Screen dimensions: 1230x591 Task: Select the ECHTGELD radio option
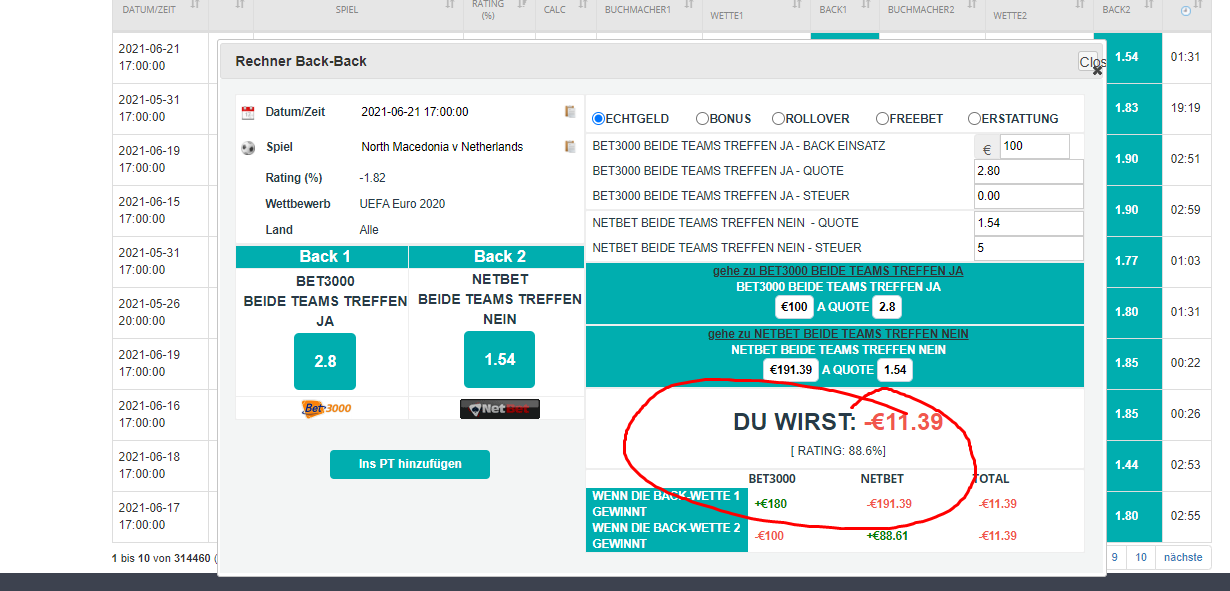[x=599, y=118]
